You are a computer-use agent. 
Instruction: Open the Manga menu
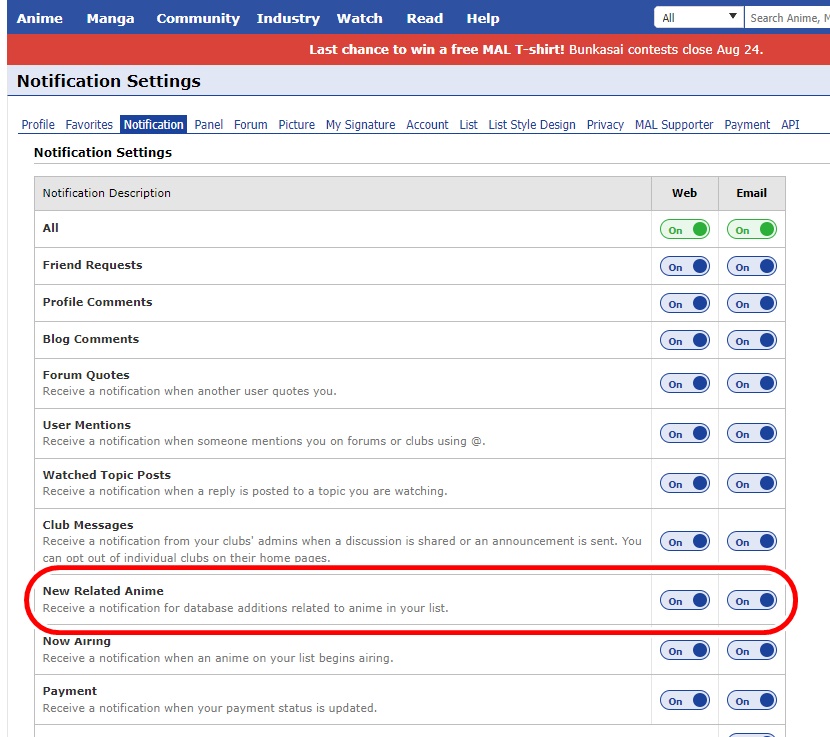pos(110,19)
